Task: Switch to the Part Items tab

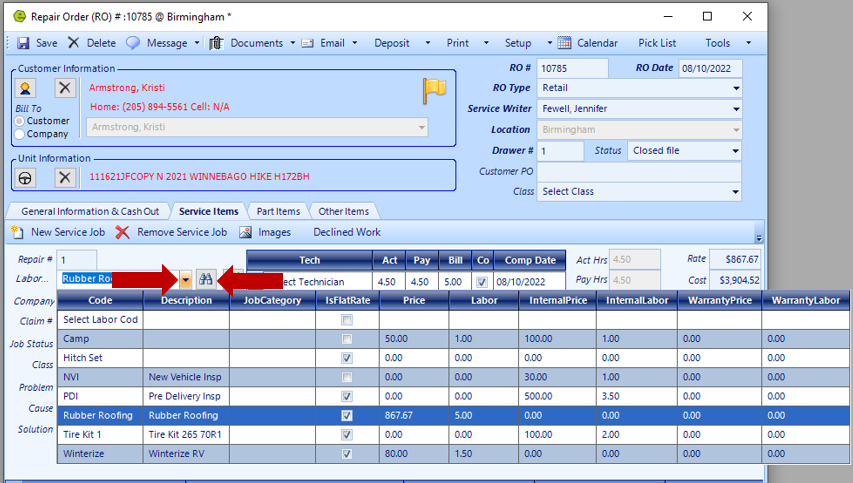Action: click(278, 211)
